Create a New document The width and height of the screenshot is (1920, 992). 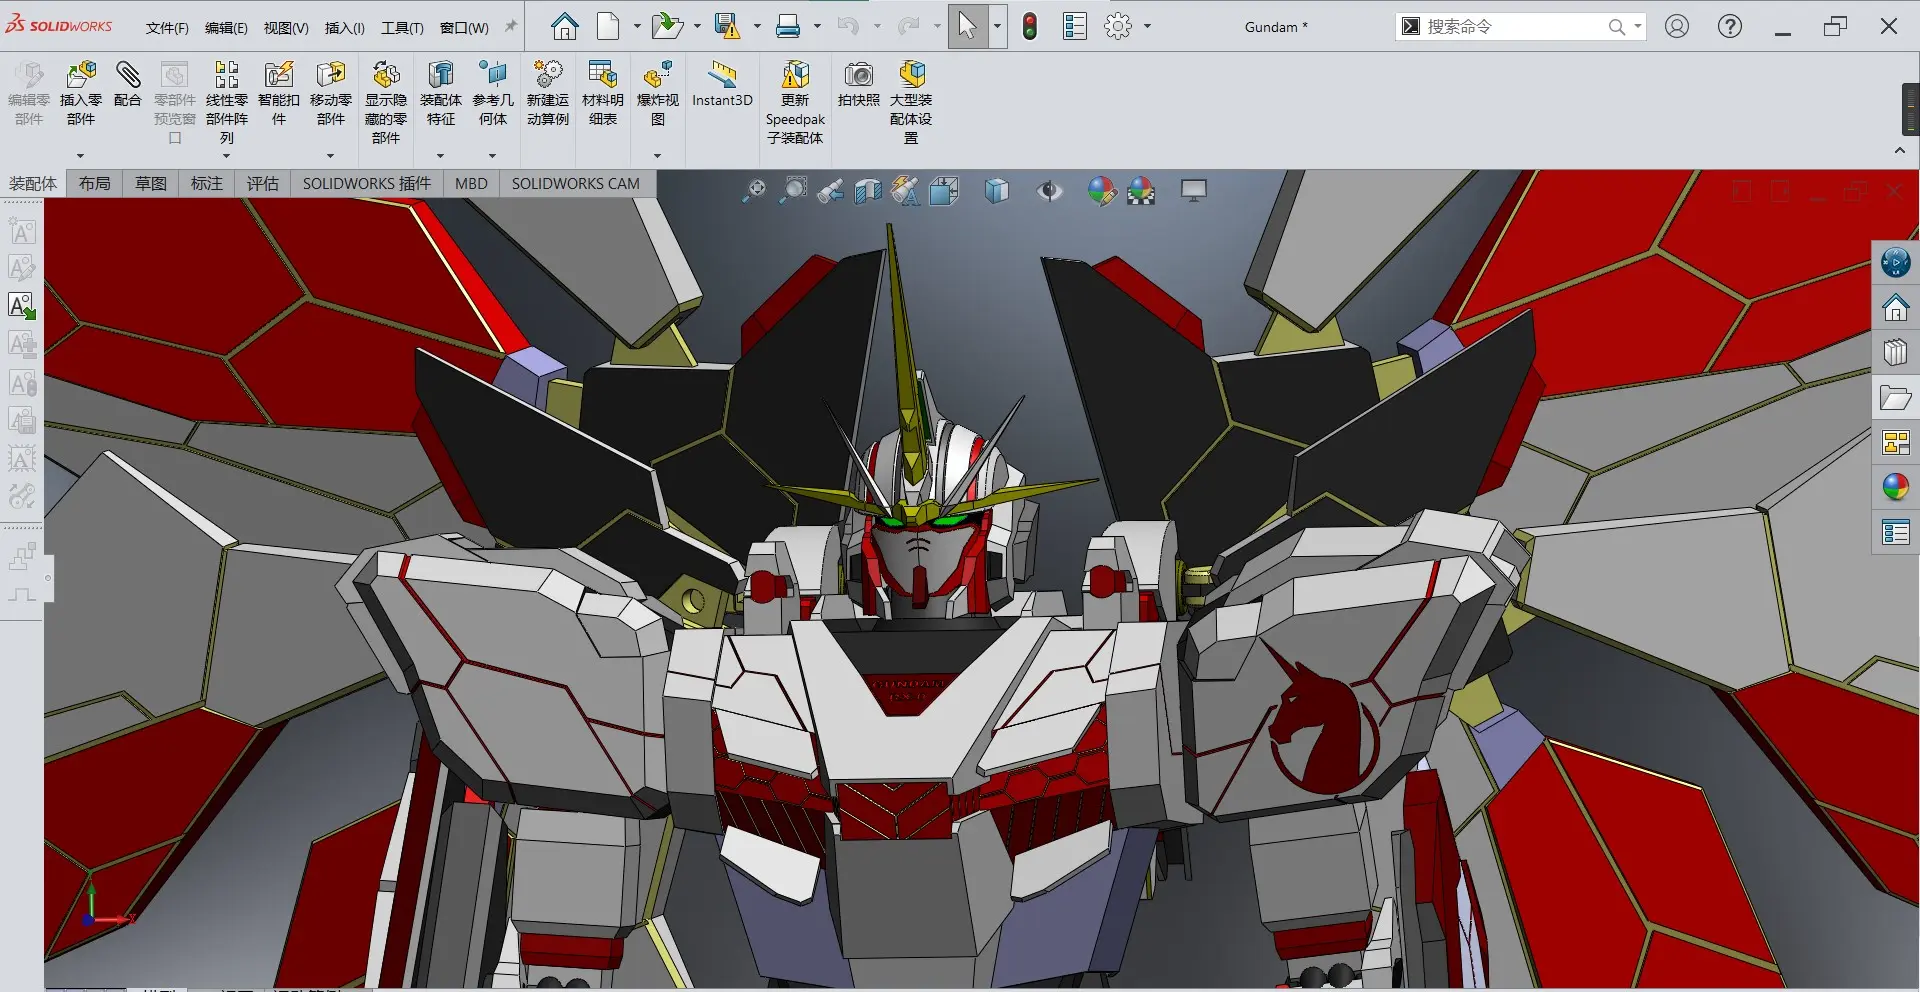[x=608, y=26]
